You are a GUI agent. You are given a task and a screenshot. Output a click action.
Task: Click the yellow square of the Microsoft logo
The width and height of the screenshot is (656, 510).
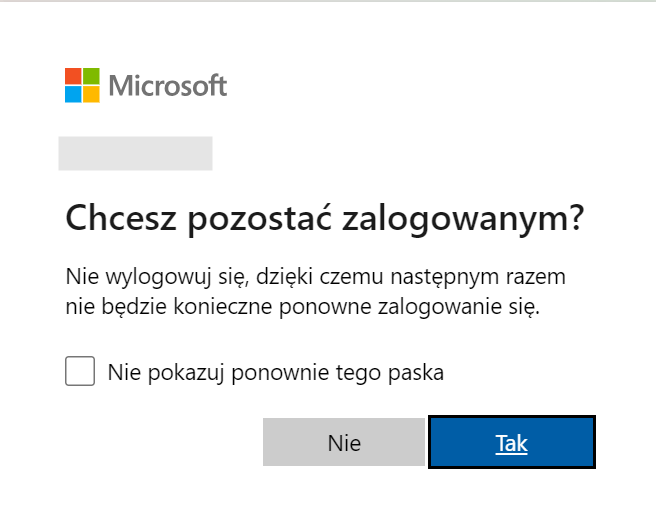click(x=92, y=95)
